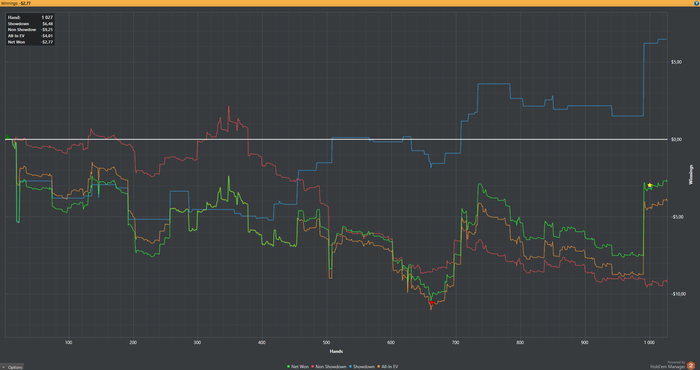Select the yellow star marker on graph

click(650, 185)
